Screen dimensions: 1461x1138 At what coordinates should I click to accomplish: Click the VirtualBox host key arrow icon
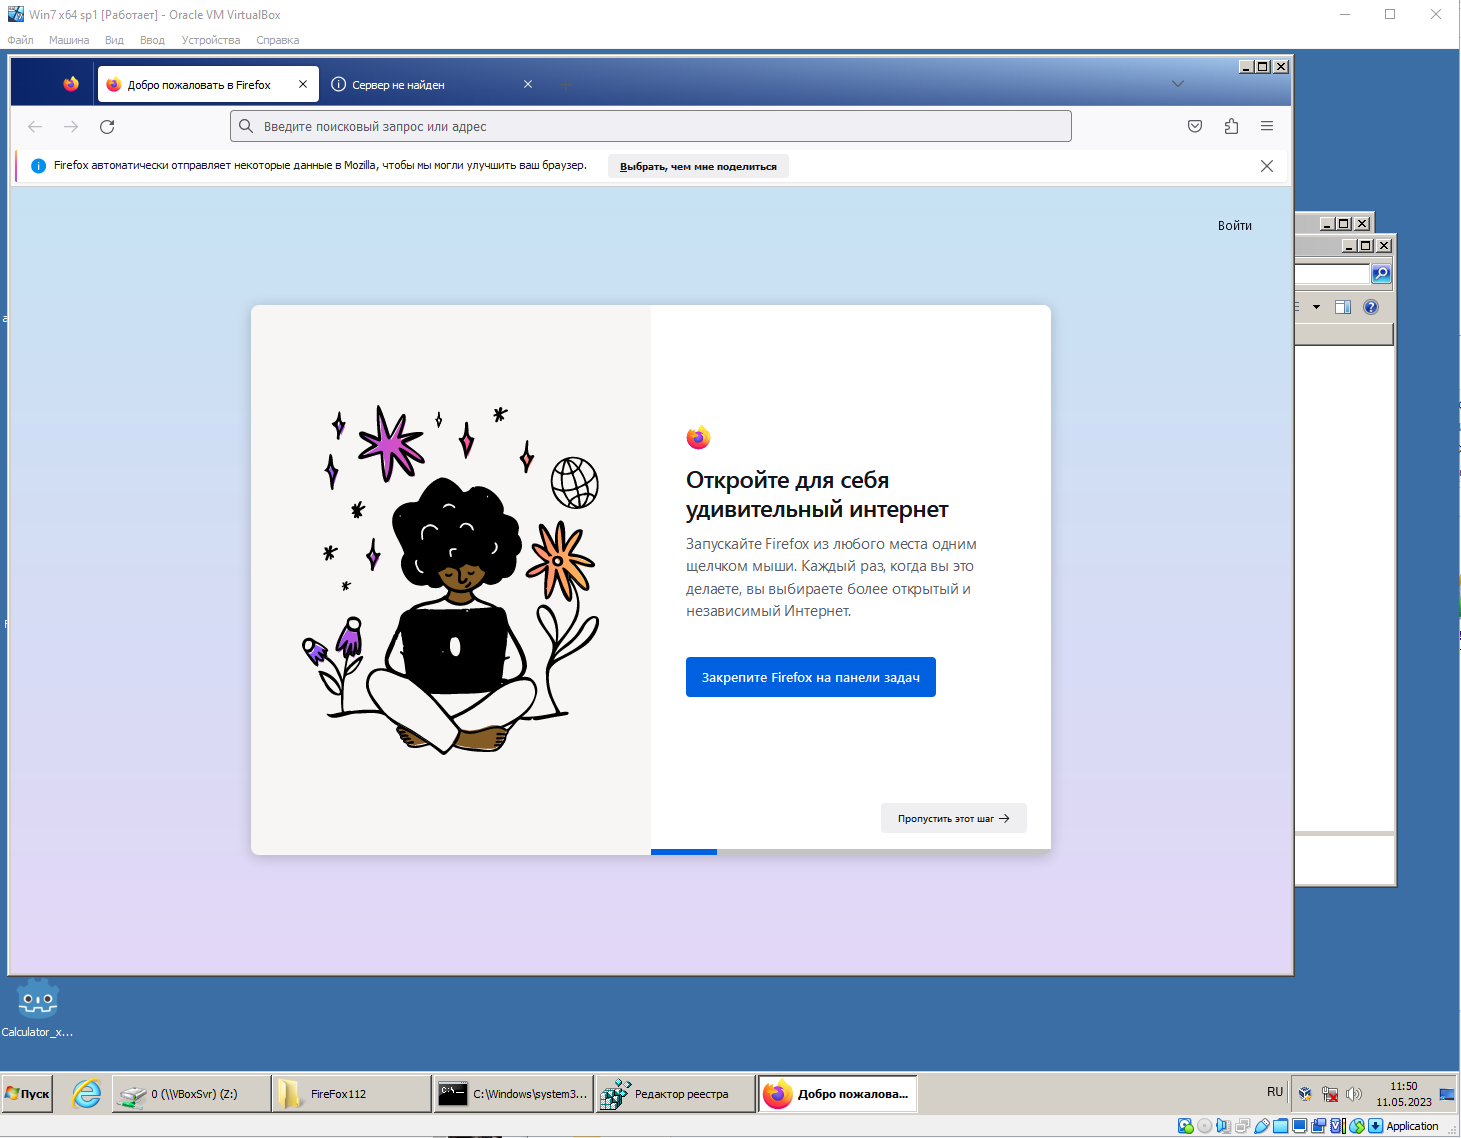tap(1376, 1126)
